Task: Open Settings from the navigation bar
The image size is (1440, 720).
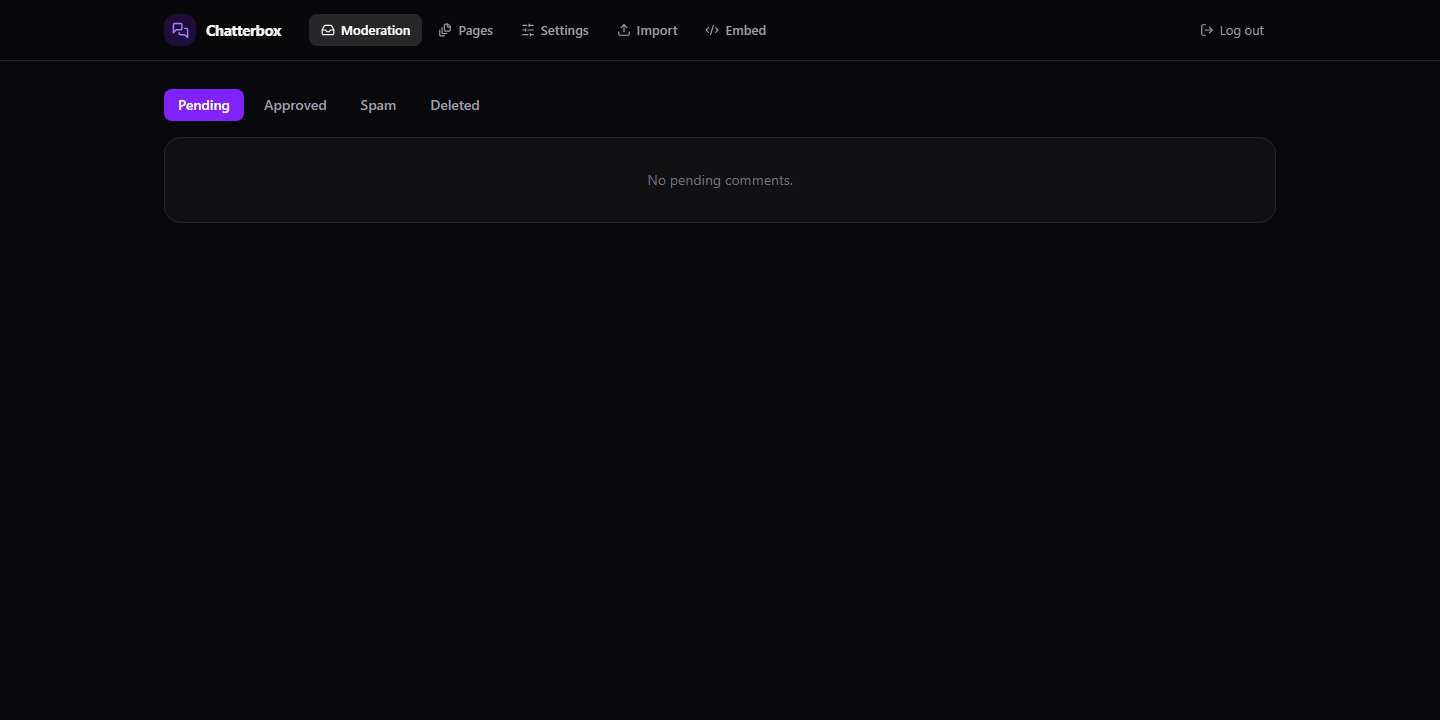Action: 555,30
